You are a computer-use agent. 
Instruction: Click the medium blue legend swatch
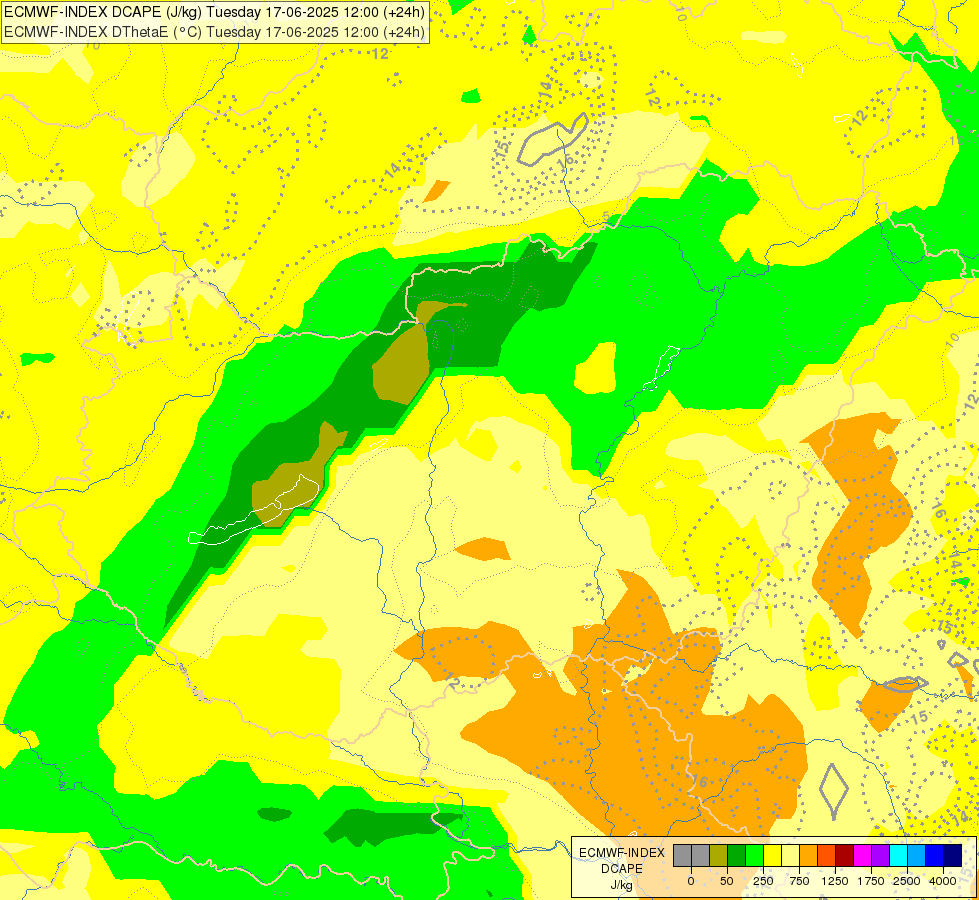tap(935, 856)
